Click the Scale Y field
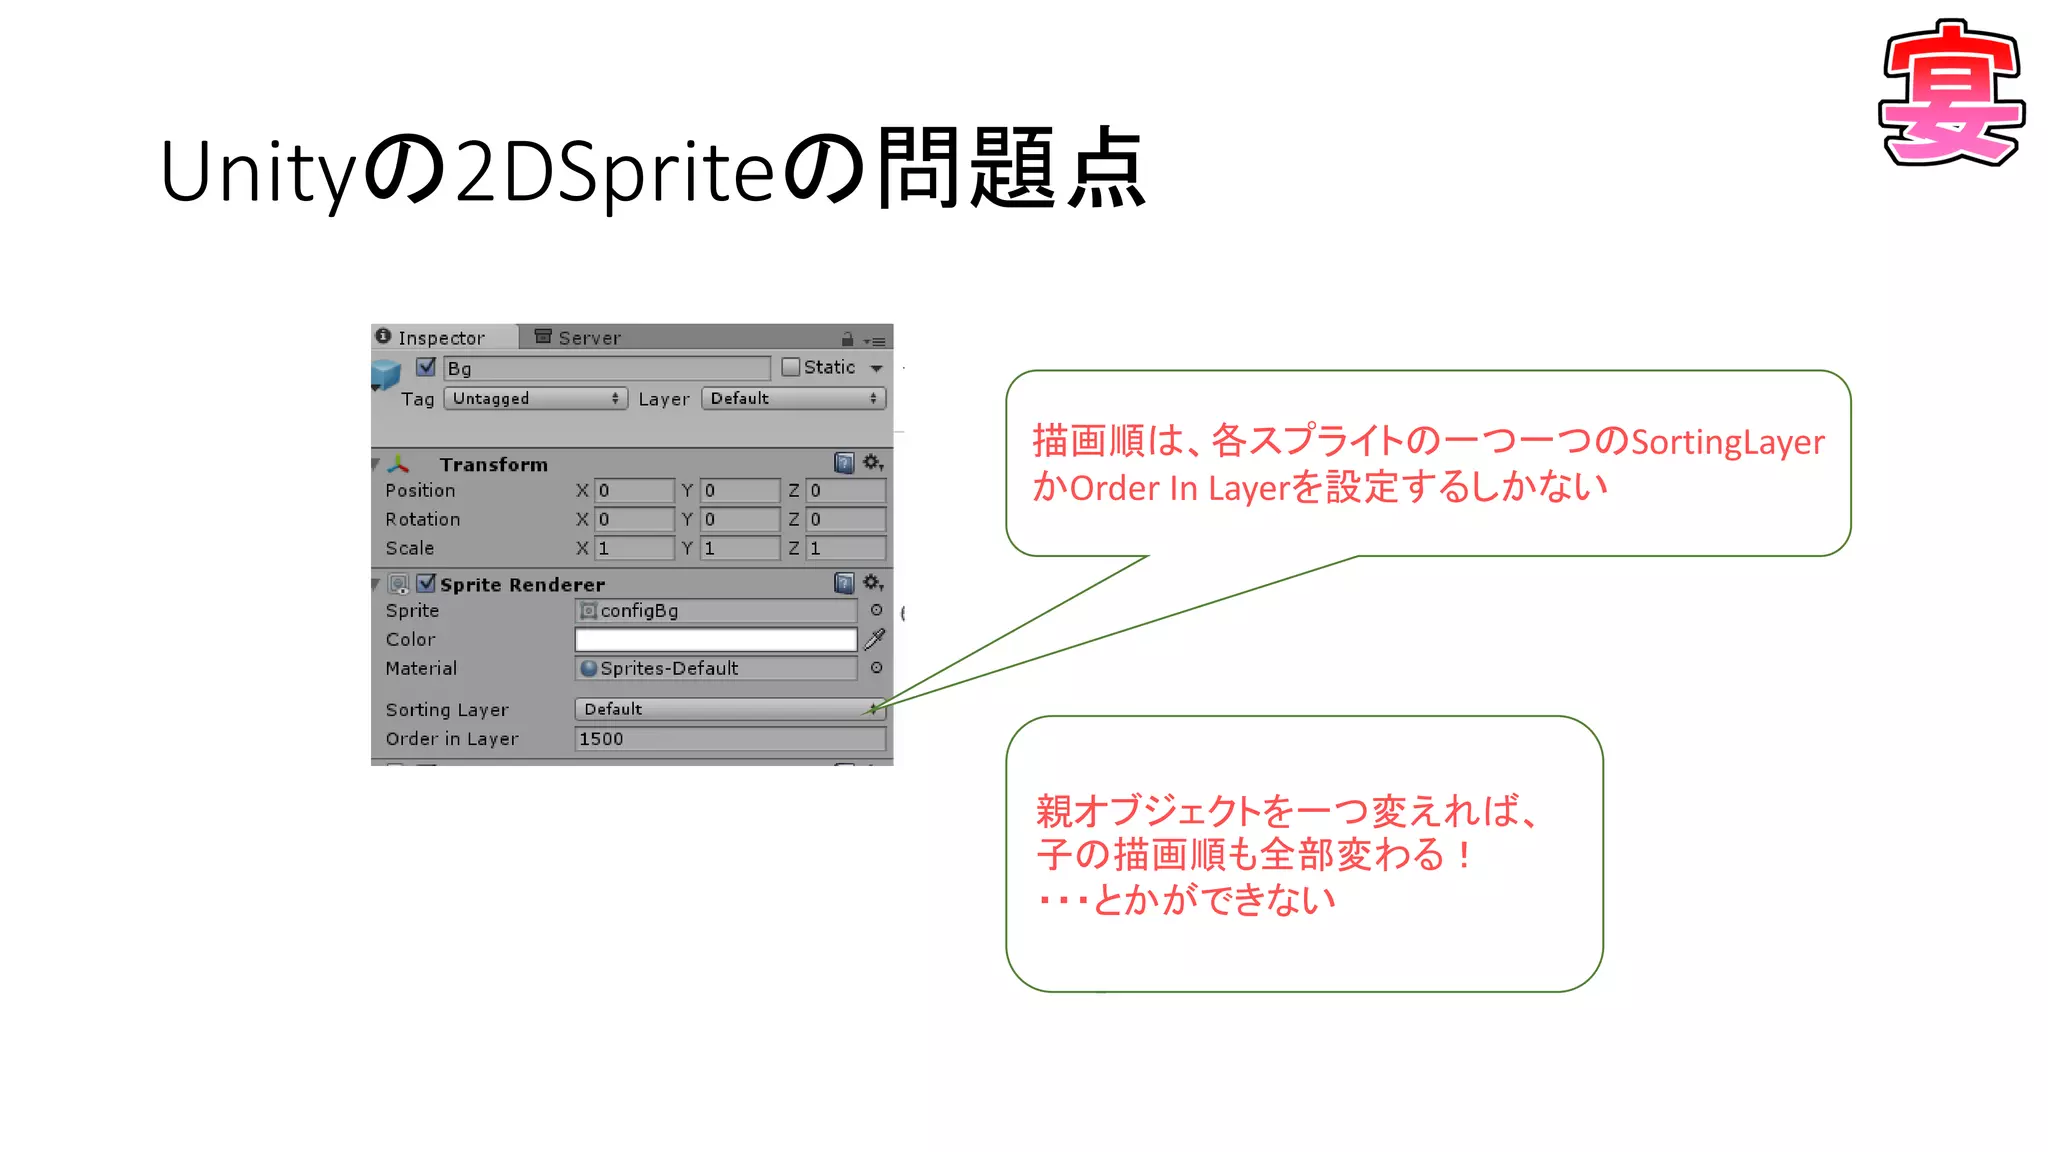2048x1152 pixels. (740, 548)
